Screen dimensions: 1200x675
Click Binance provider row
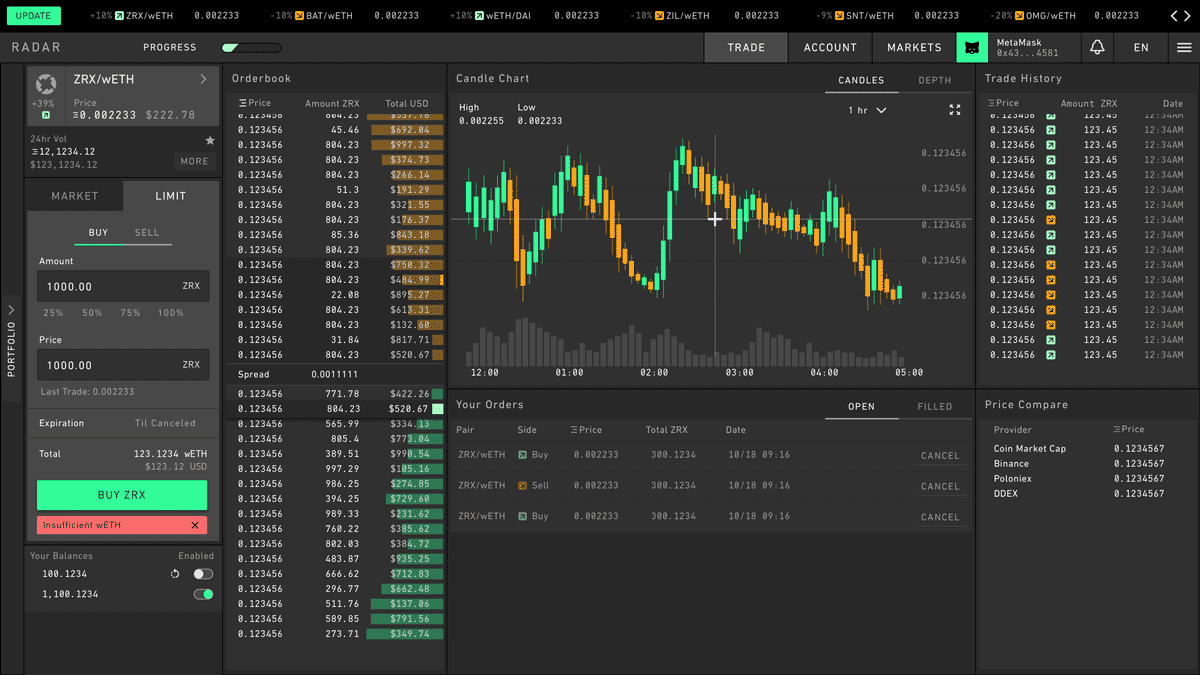[1081, 464]
